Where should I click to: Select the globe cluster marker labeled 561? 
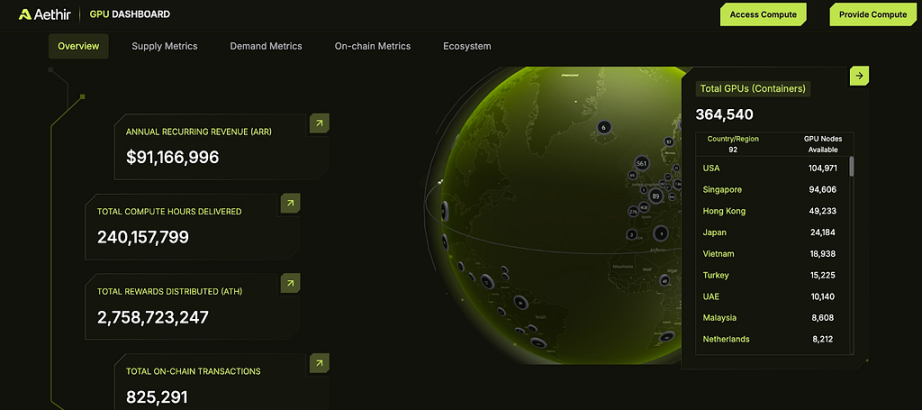(x=642, y=163)
